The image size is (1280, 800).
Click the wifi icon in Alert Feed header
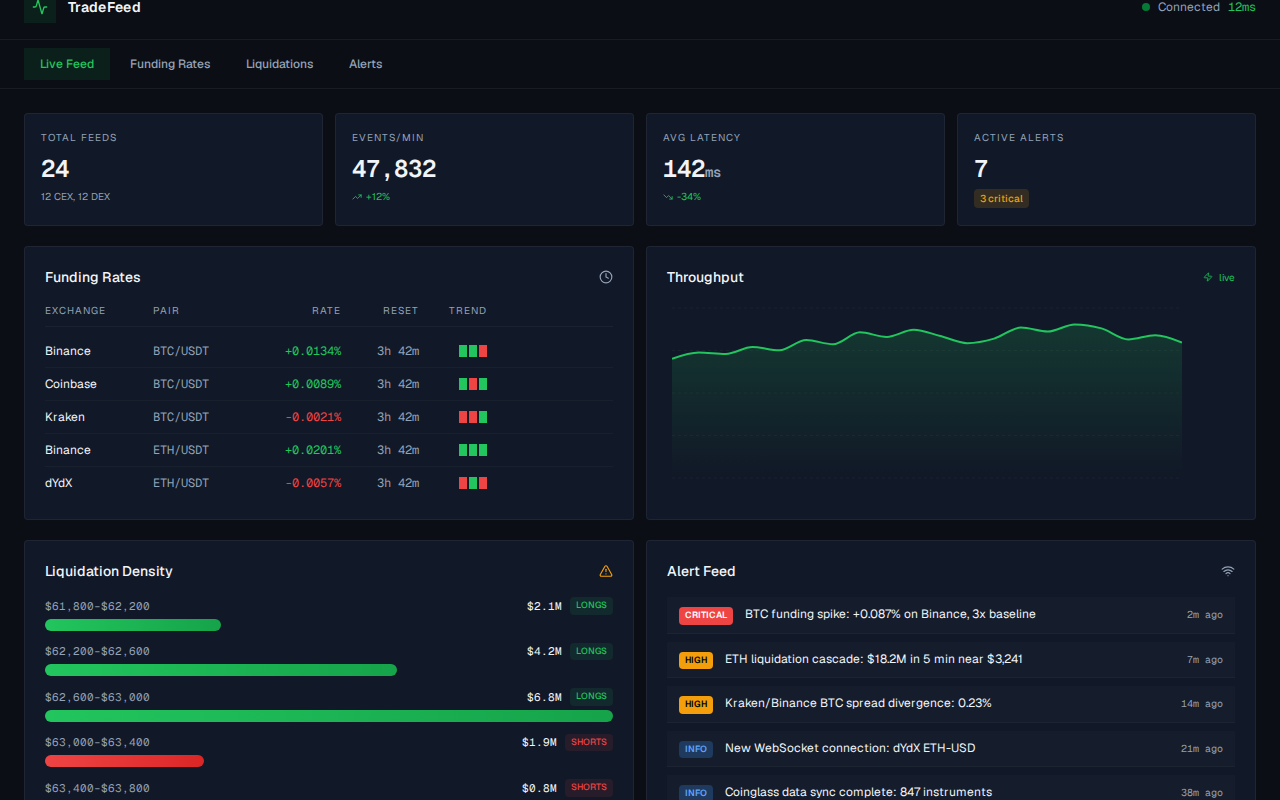click(1228, 570)
